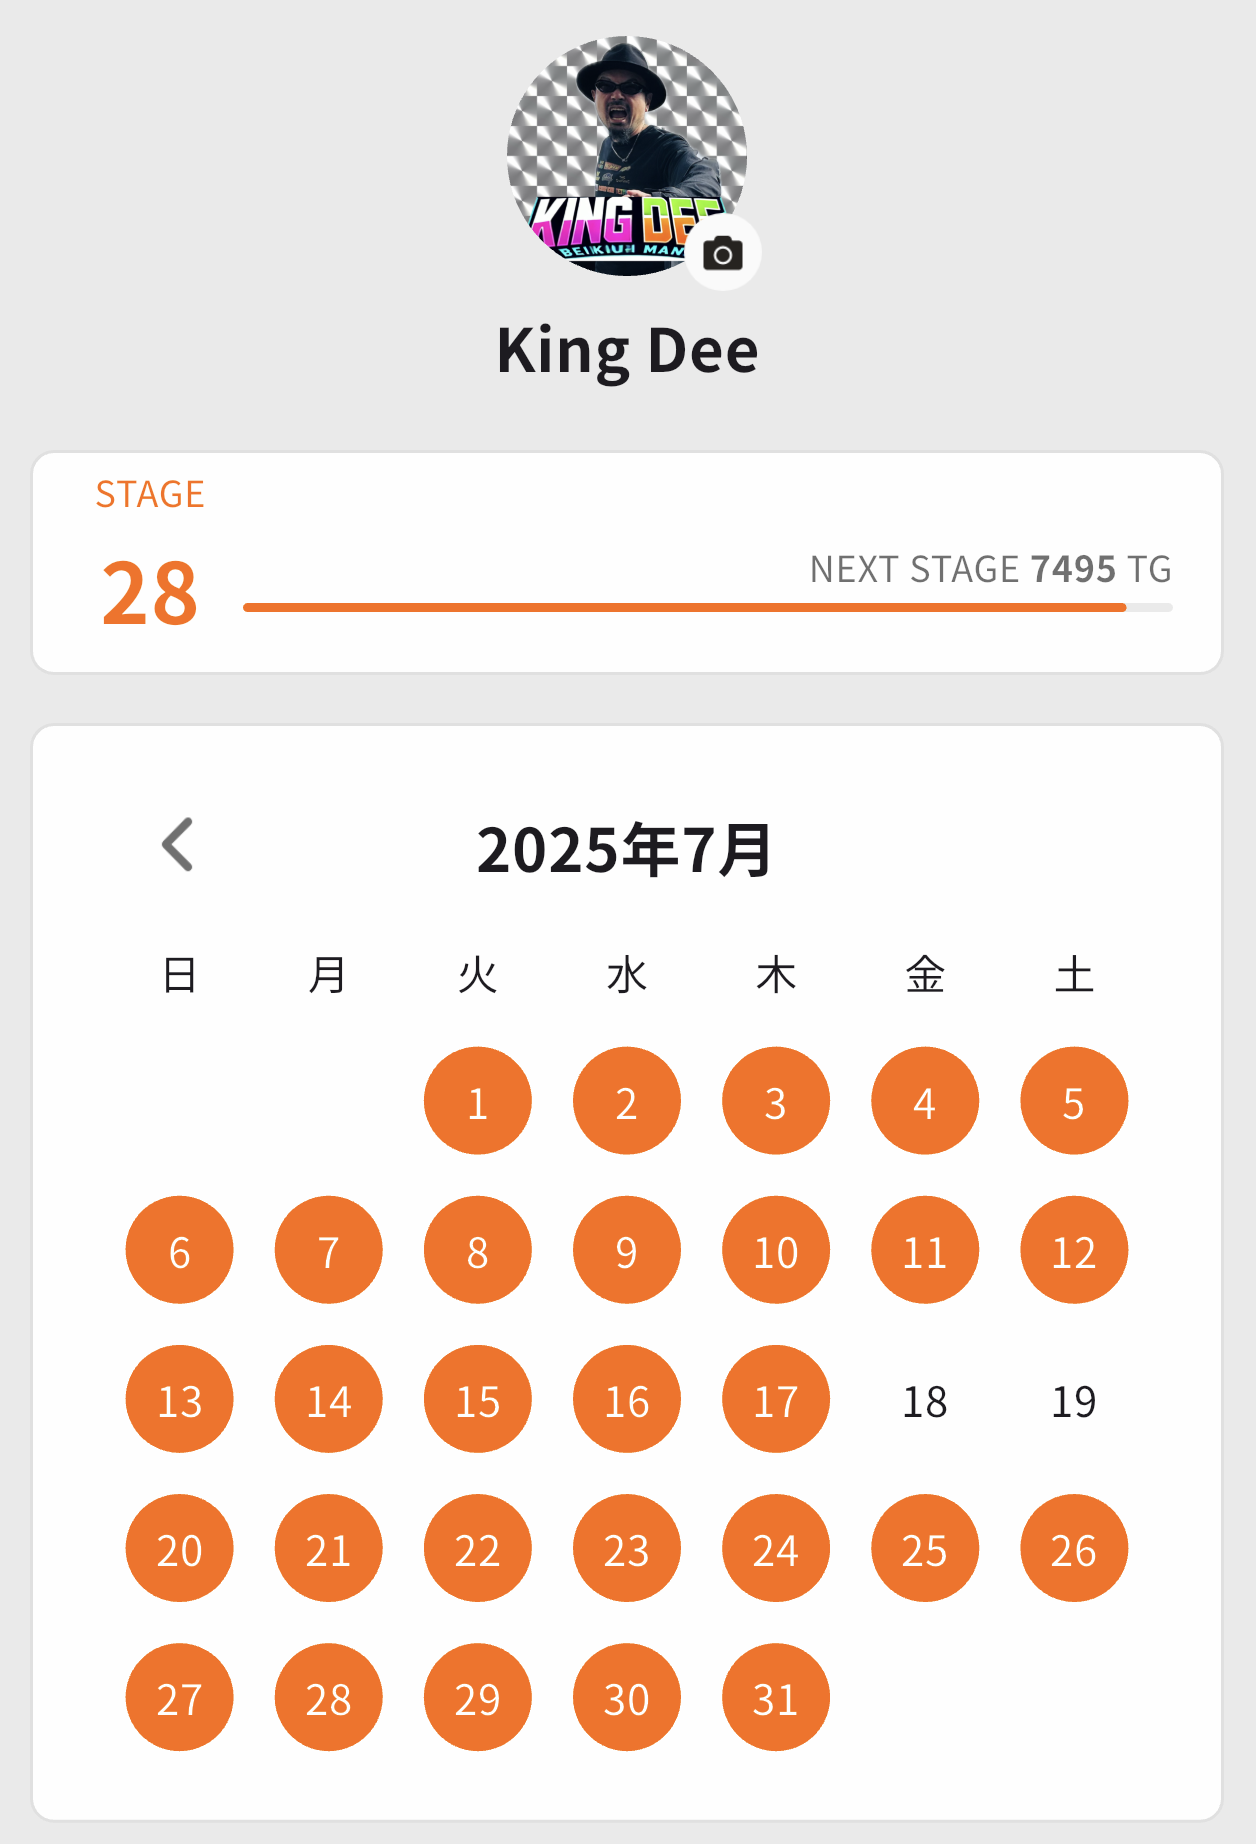This screenshot has width=1256, height=1844.
Task: Tap the NEXT STAGE 7495 TG label
Action: [990, 569]
